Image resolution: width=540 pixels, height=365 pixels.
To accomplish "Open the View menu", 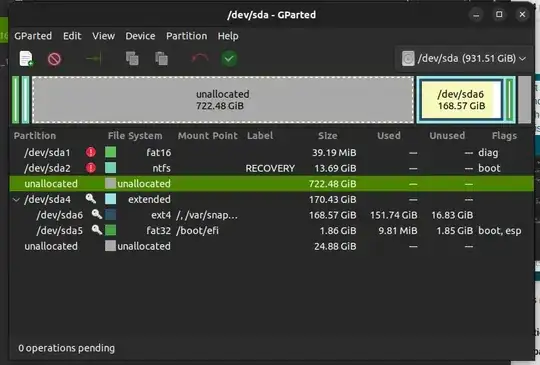I will pos(103,36).
